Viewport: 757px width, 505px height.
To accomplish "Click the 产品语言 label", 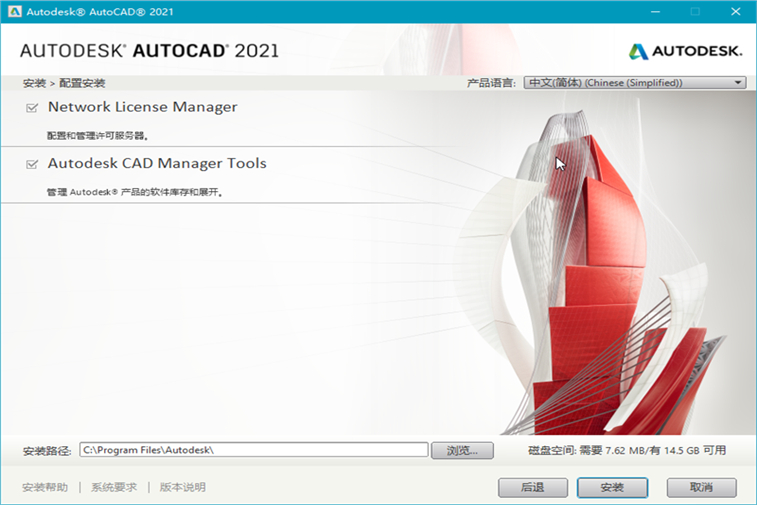I will (x=491, y=83).
